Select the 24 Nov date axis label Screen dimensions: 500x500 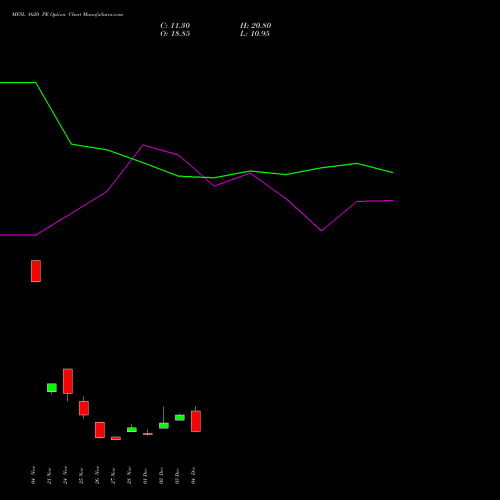(x=65, y=475)
